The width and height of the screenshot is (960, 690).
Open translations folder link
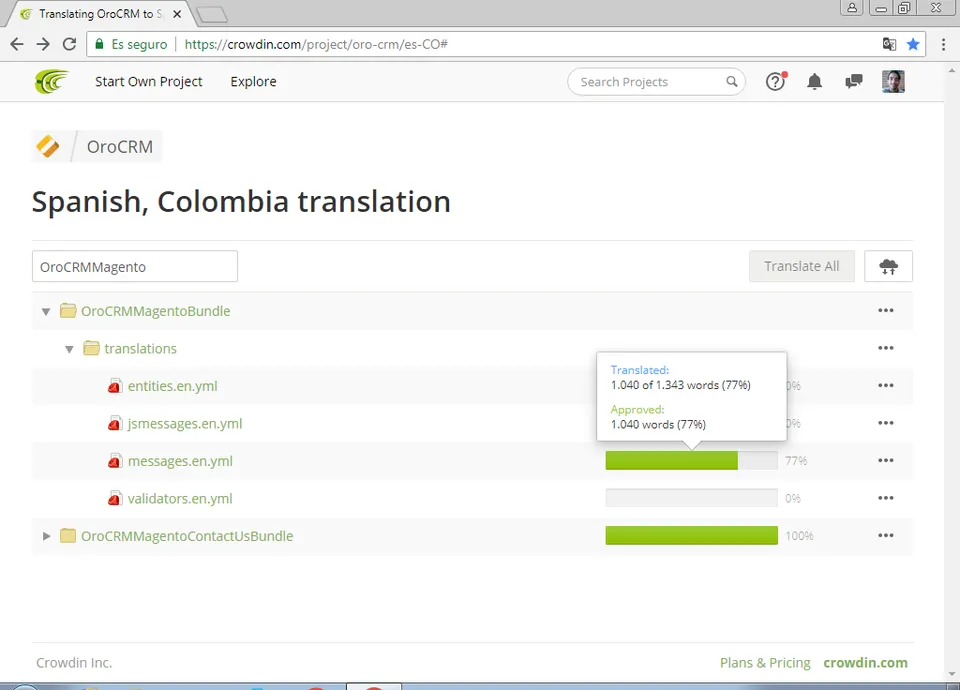(140, 348)
